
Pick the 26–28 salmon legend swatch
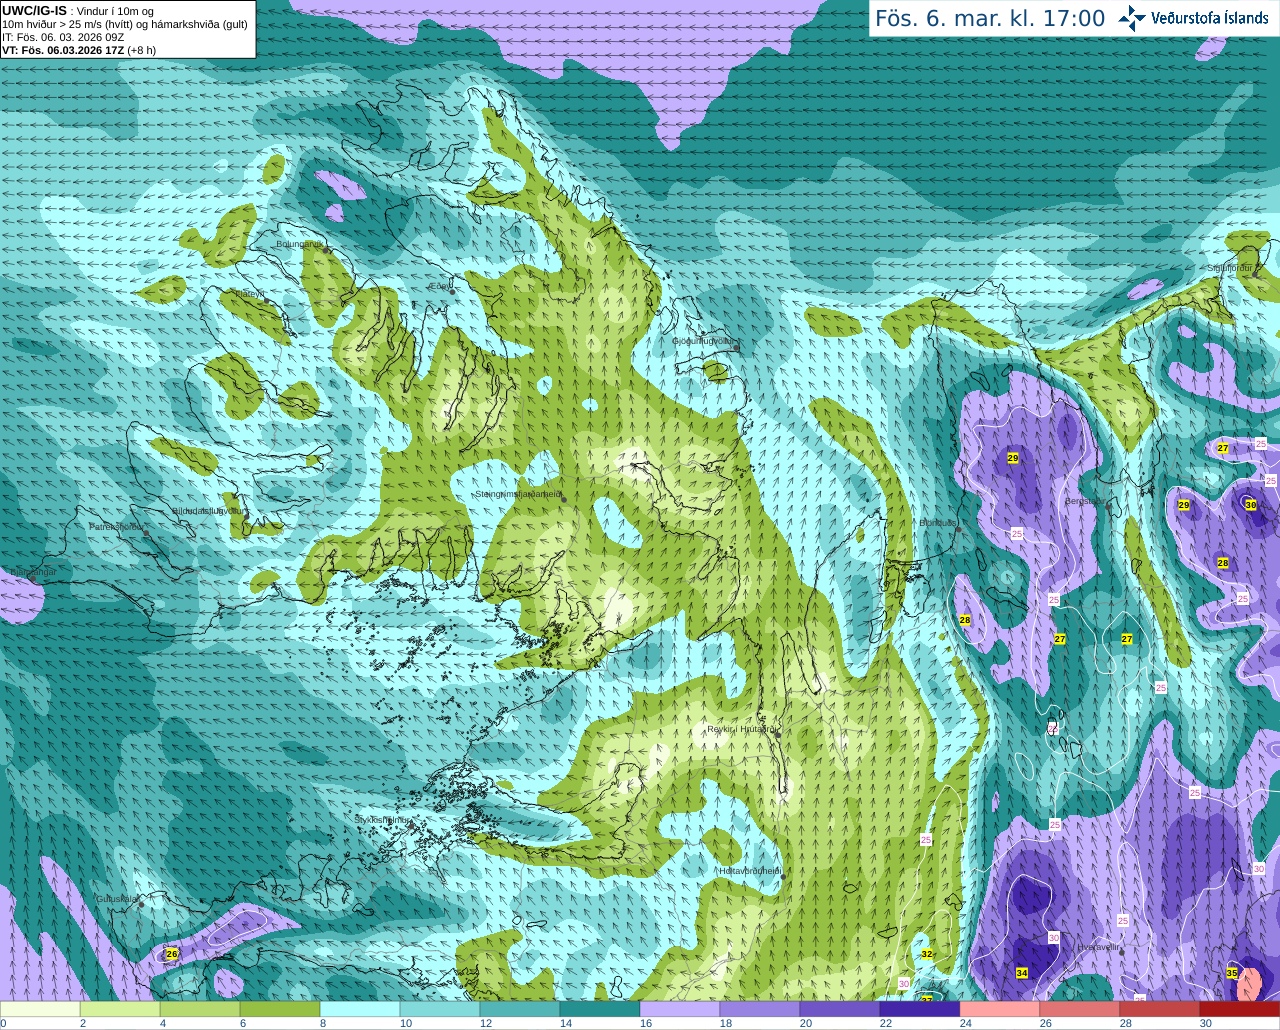click(1080, 1009)
